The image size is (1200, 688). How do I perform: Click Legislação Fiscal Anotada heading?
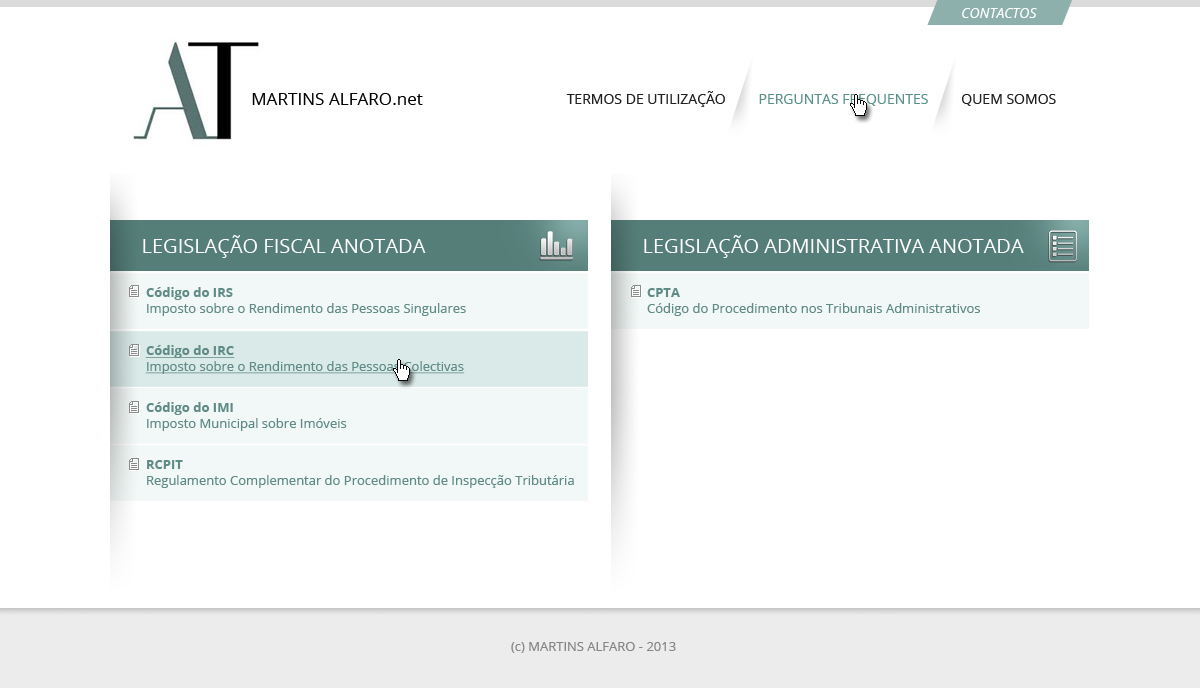tap(284, 246)
